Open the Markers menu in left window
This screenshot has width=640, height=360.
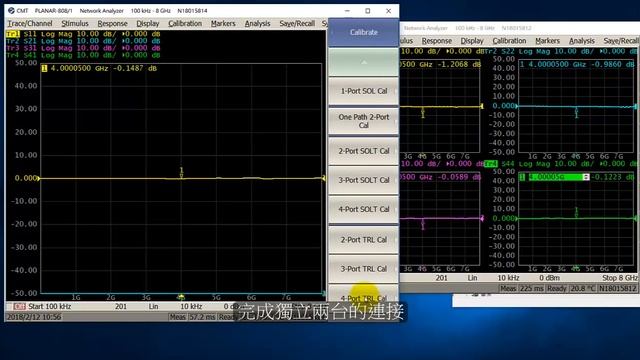point(223,24)
